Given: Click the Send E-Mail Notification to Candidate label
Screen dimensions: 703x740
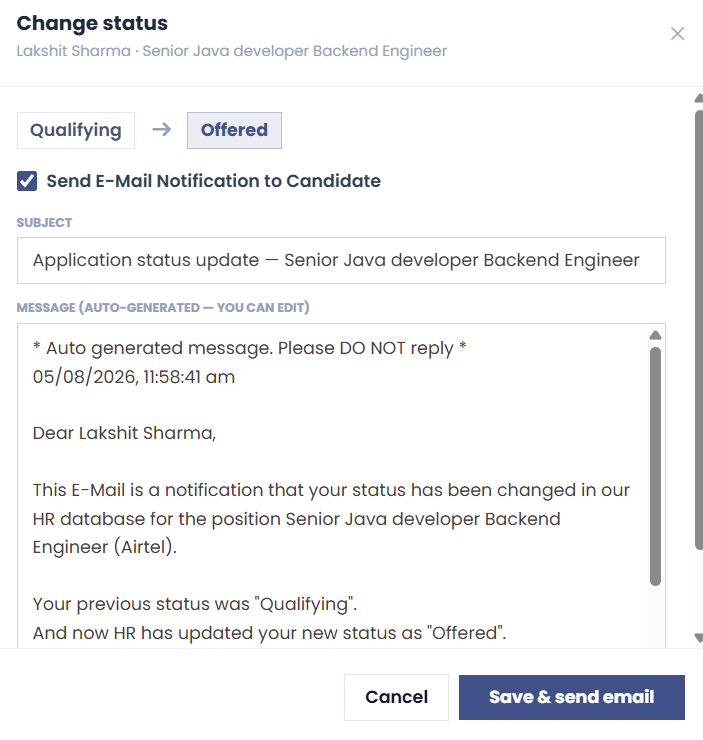Looking at the screenshot, I should click(x=213, y=181).
